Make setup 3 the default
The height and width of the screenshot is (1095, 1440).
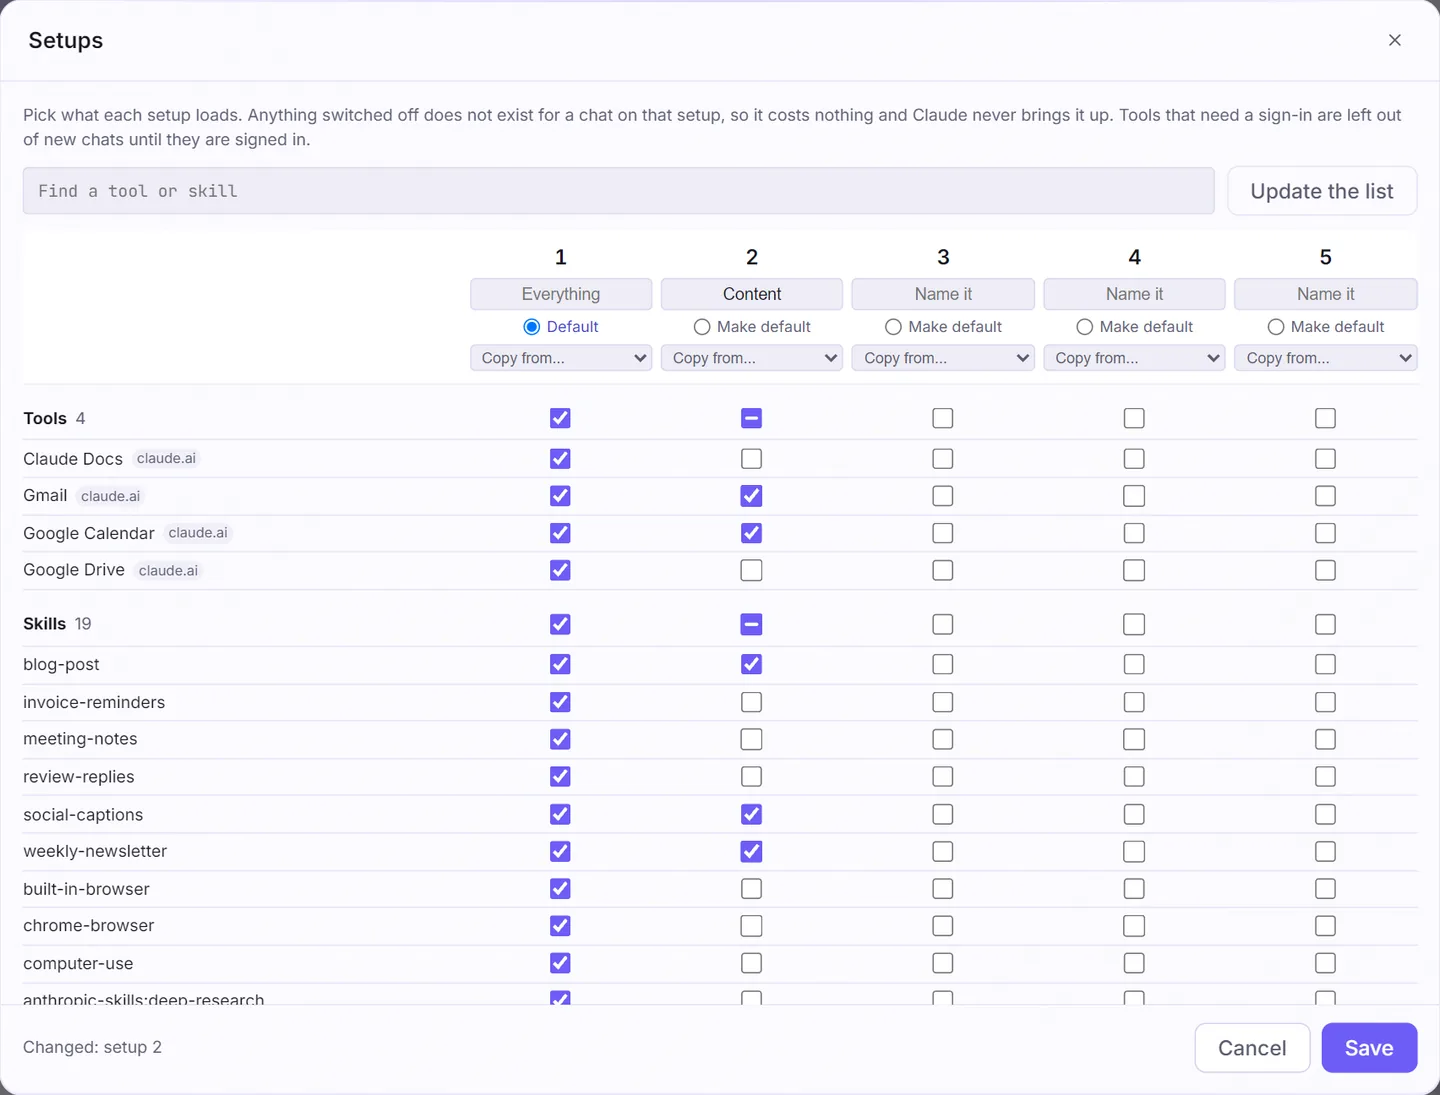(893, 327)
